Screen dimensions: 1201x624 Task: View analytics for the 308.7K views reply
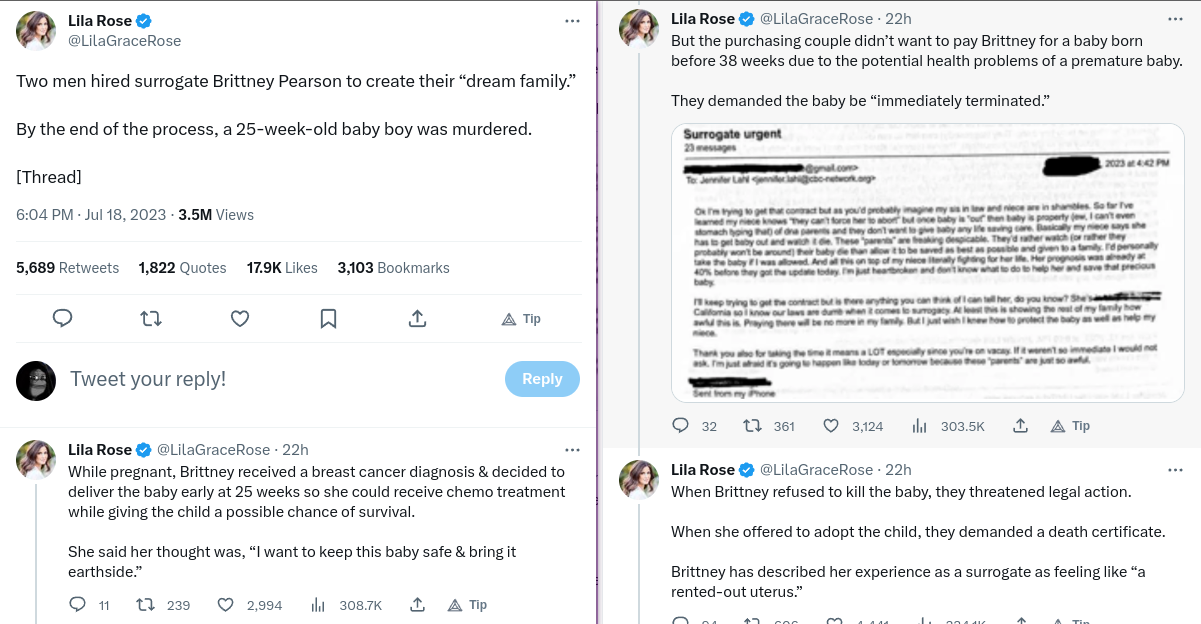coord(319,605)
